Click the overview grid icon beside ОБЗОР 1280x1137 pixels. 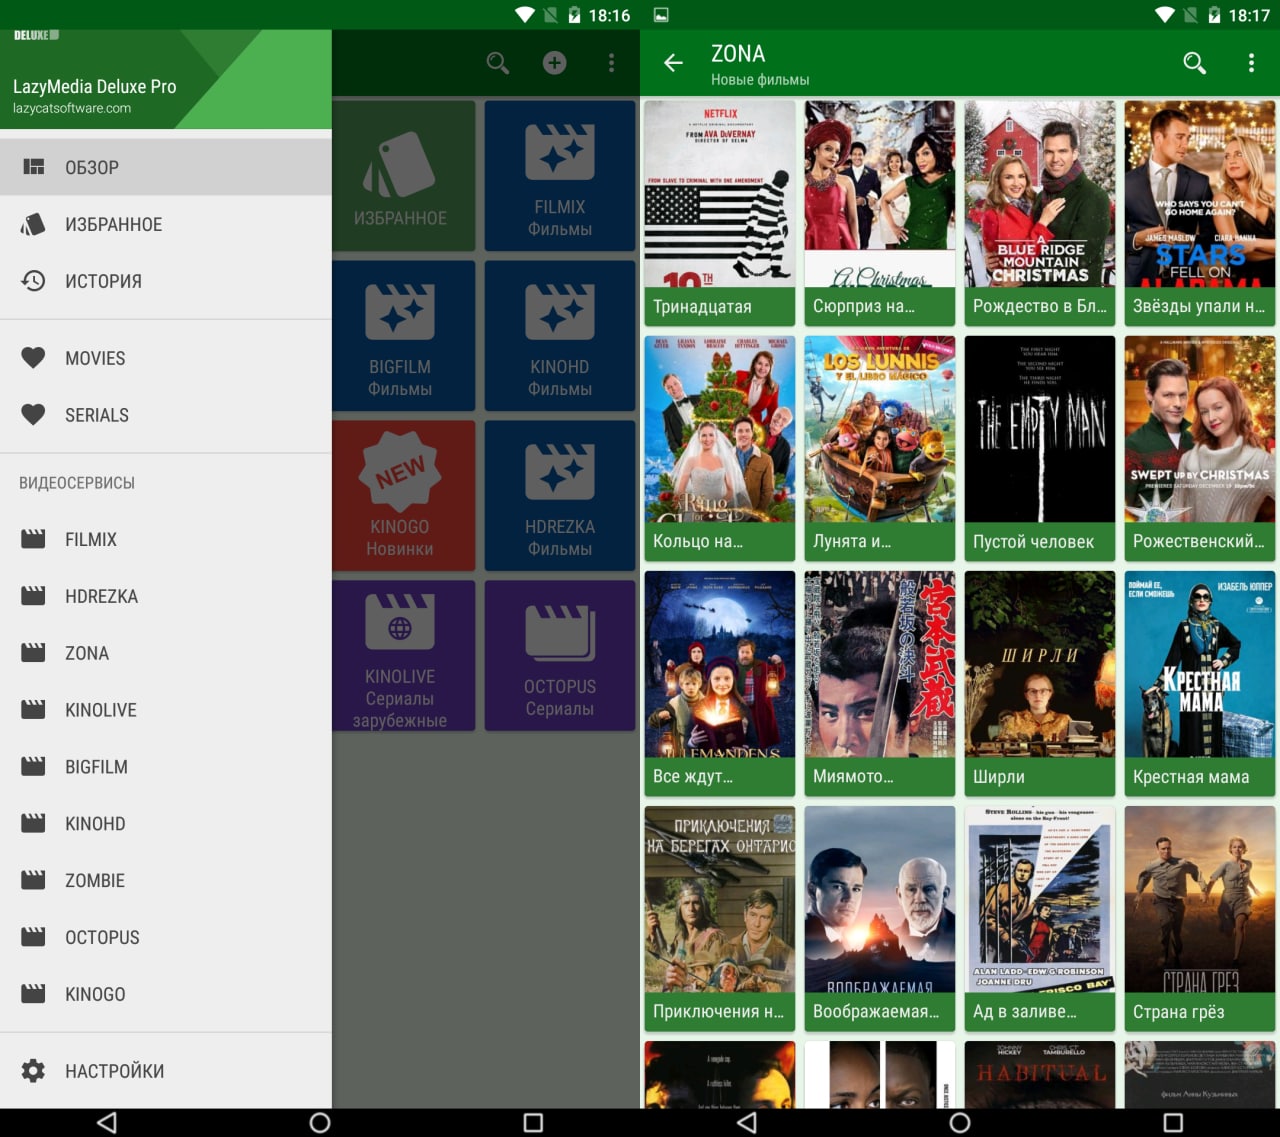point(33,167)
